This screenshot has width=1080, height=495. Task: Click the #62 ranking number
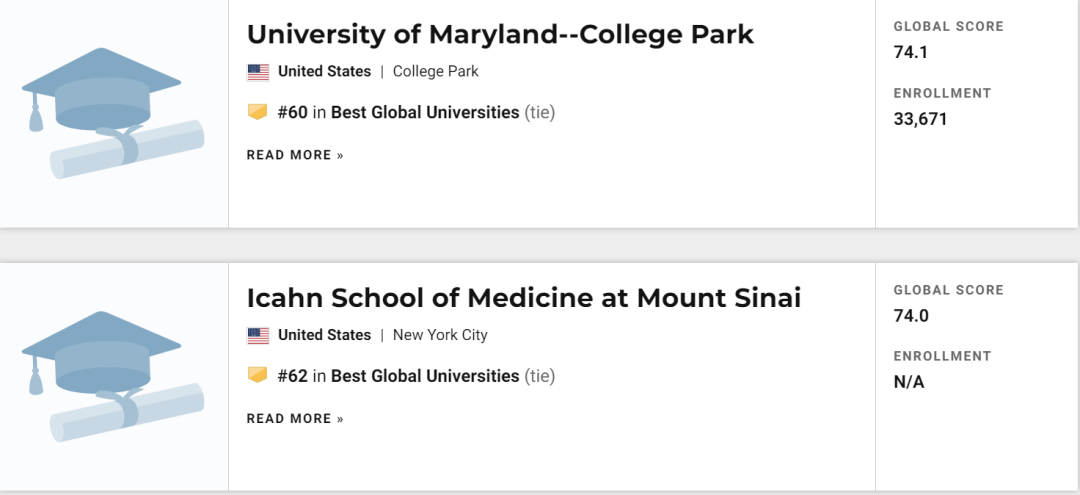tap(292, 376)
